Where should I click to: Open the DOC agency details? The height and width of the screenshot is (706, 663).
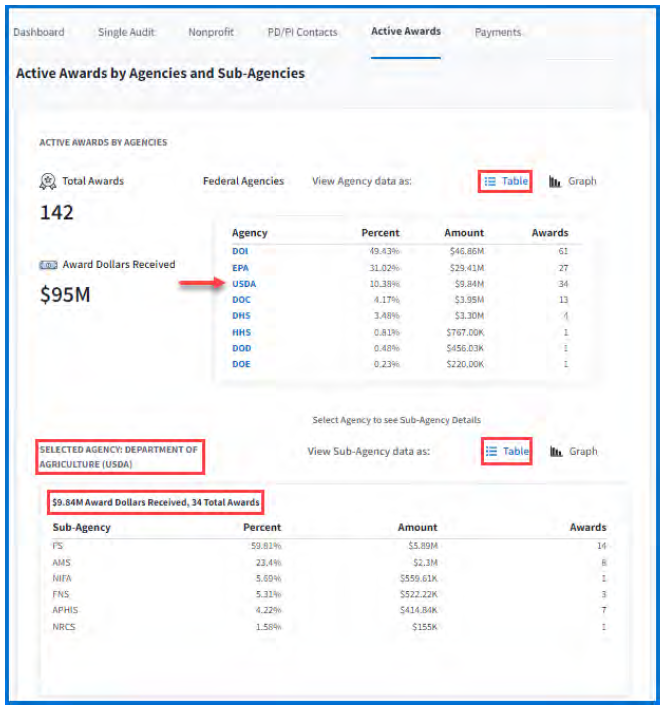coord(241,299)
